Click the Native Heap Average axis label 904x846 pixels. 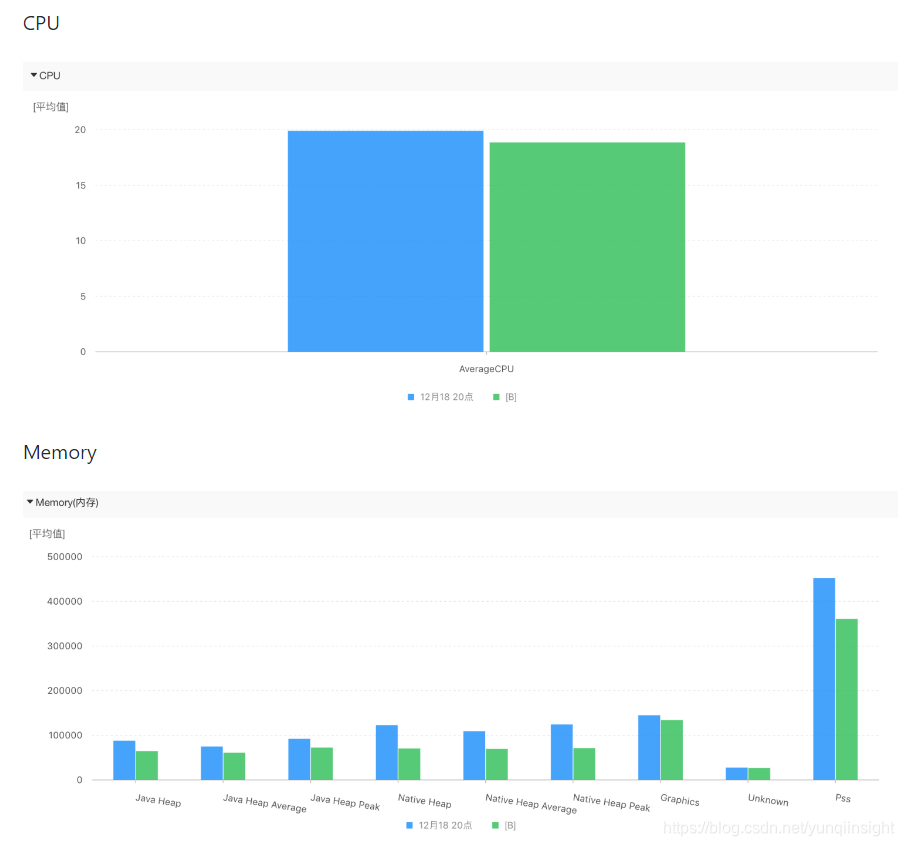(x=530, y=803)
